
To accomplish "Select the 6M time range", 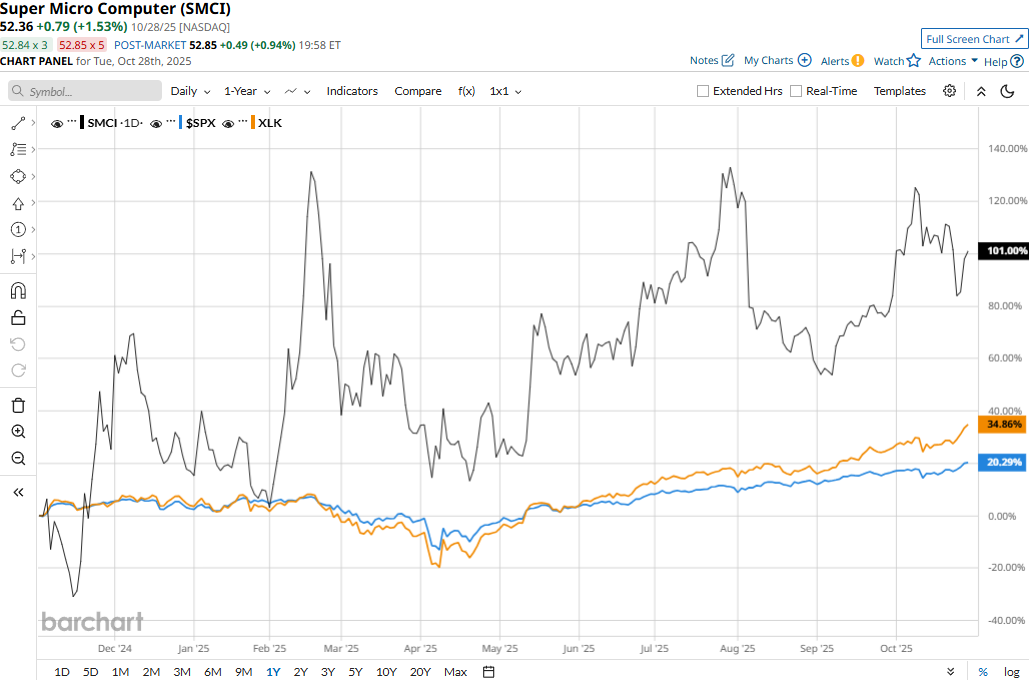I will [212, 671].
